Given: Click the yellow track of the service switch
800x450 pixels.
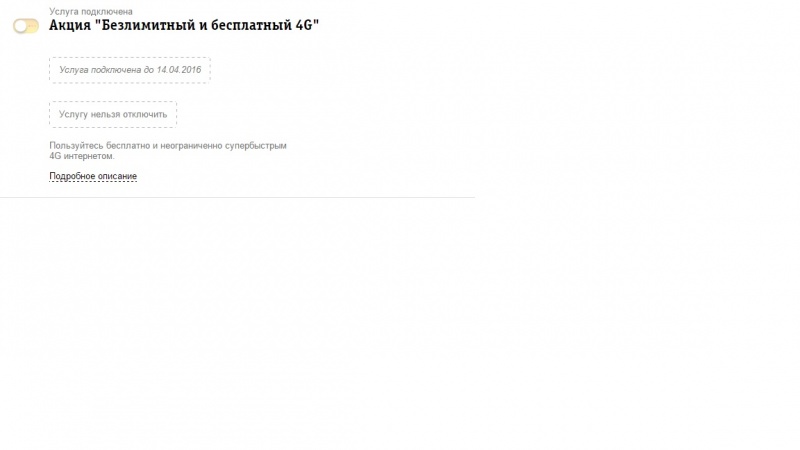Looking at the screenshot, I should click(x=33, y=26).
